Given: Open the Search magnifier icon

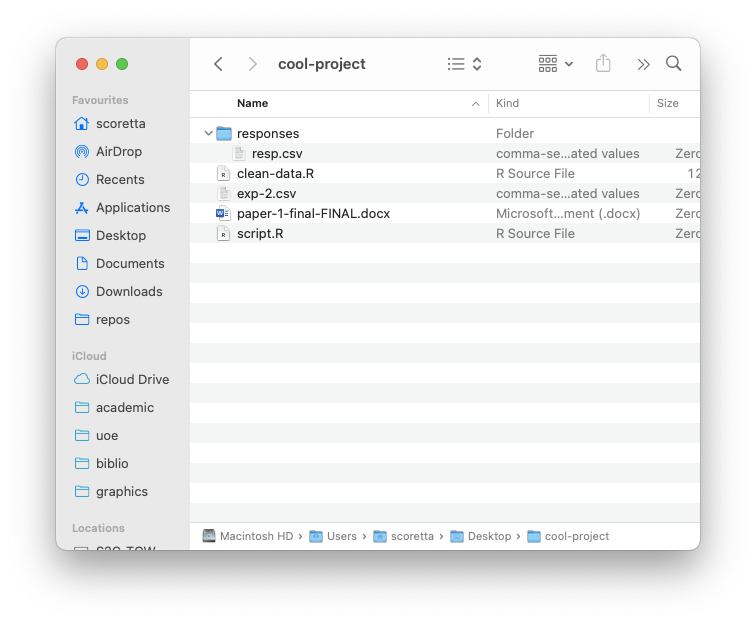Looking at the screenshot, I should coord(674,64).
